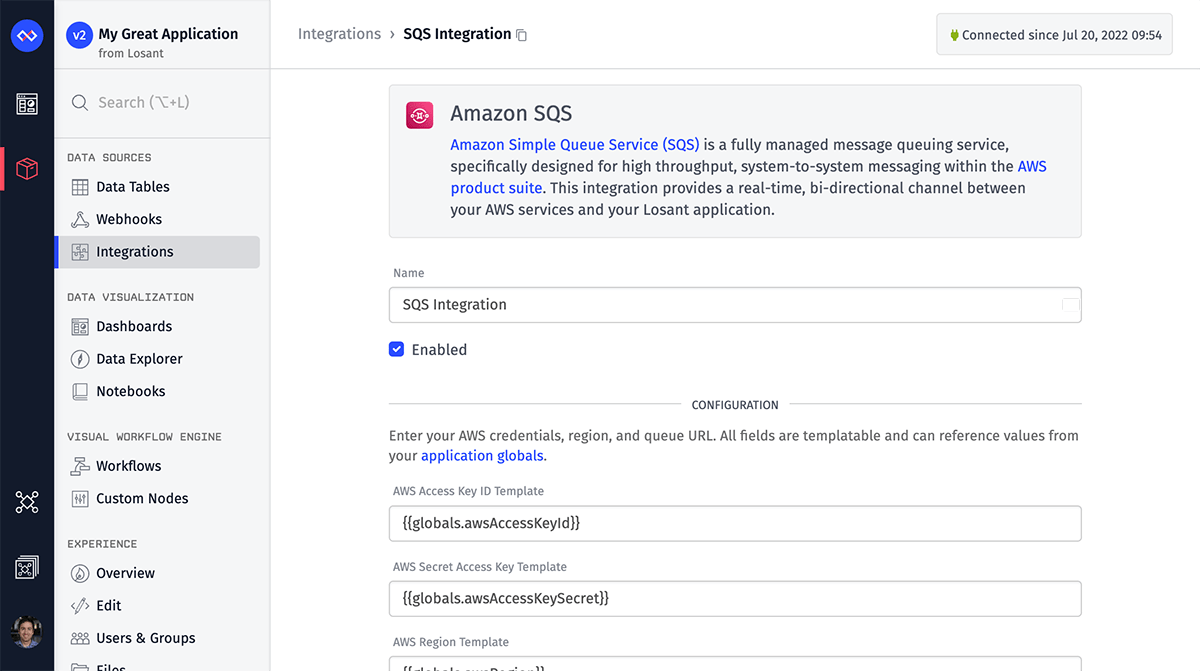Click the copy icon beside SQS Integration
The width and height of the screenshot is (1200, 671).
pyautogui.click(x=521, y=34)
